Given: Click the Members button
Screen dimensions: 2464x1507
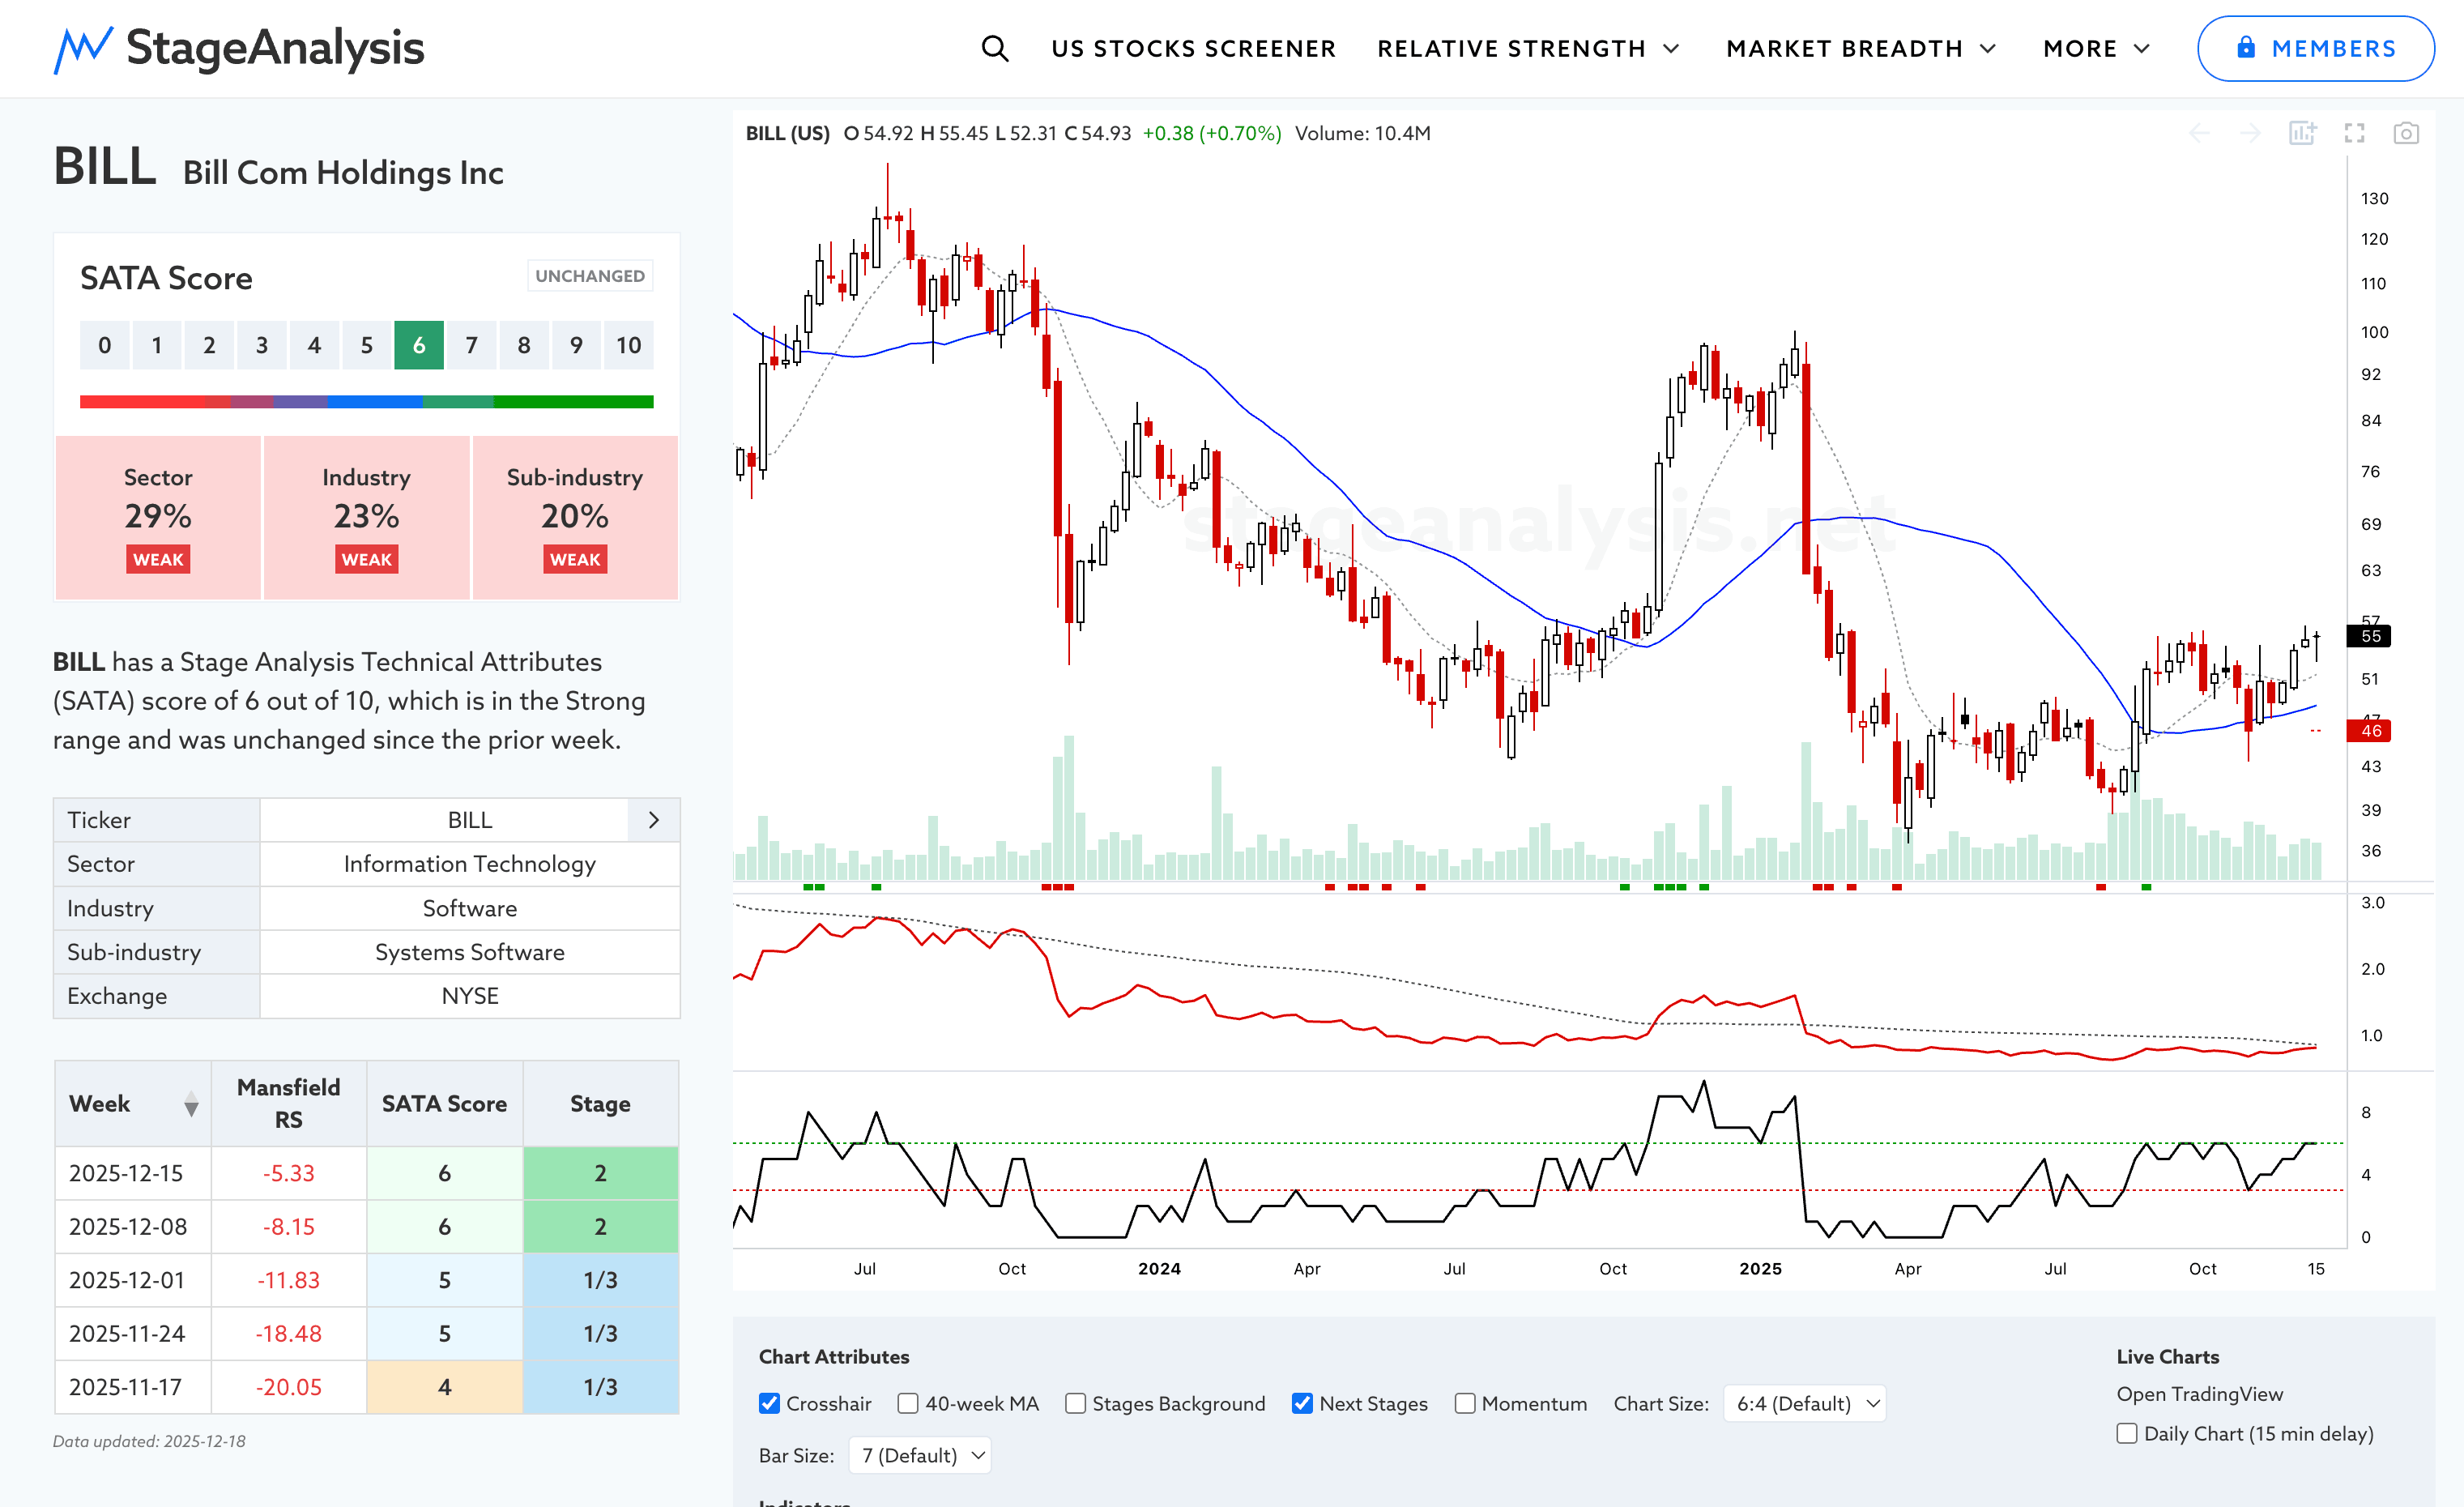Looking at the screenshot, I should (x=2315, y=48).
